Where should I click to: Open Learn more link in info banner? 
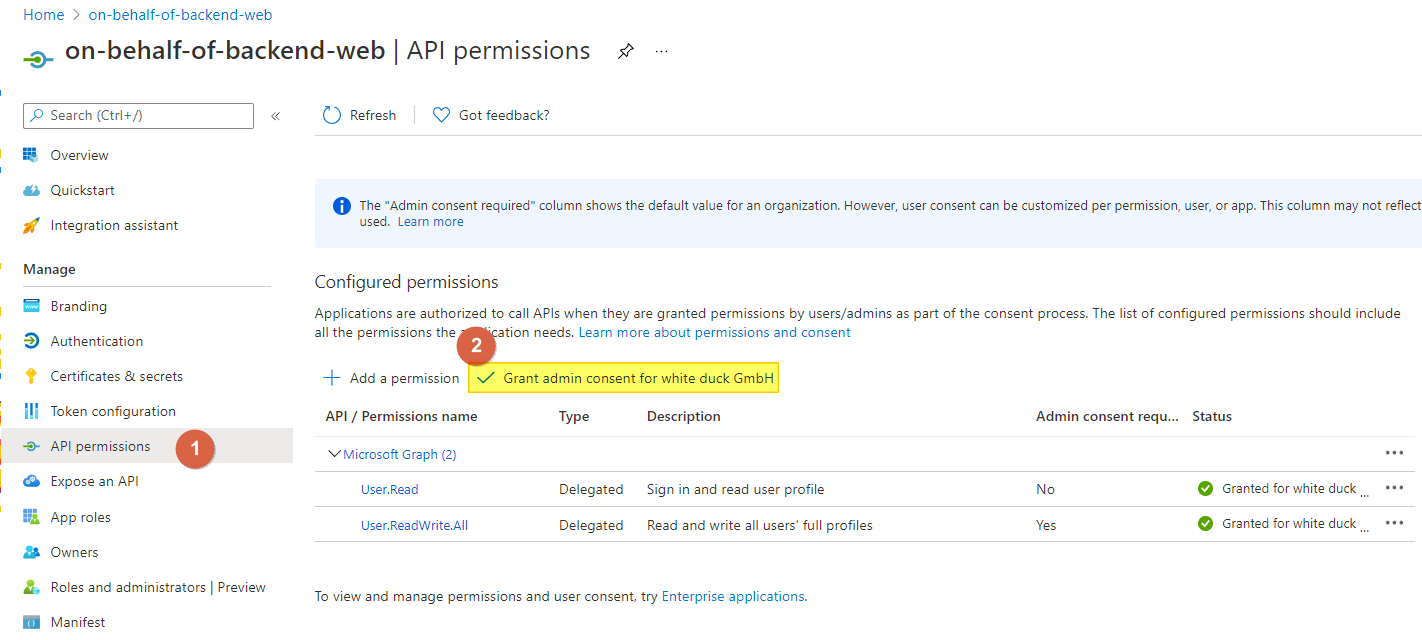[x=430, y=221]
